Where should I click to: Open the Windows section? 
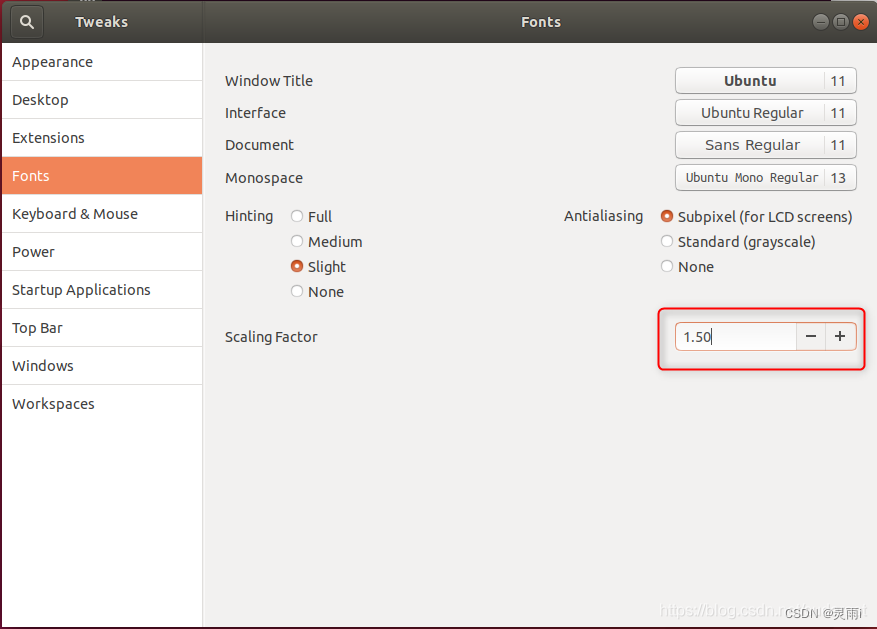tap(102, 366)
